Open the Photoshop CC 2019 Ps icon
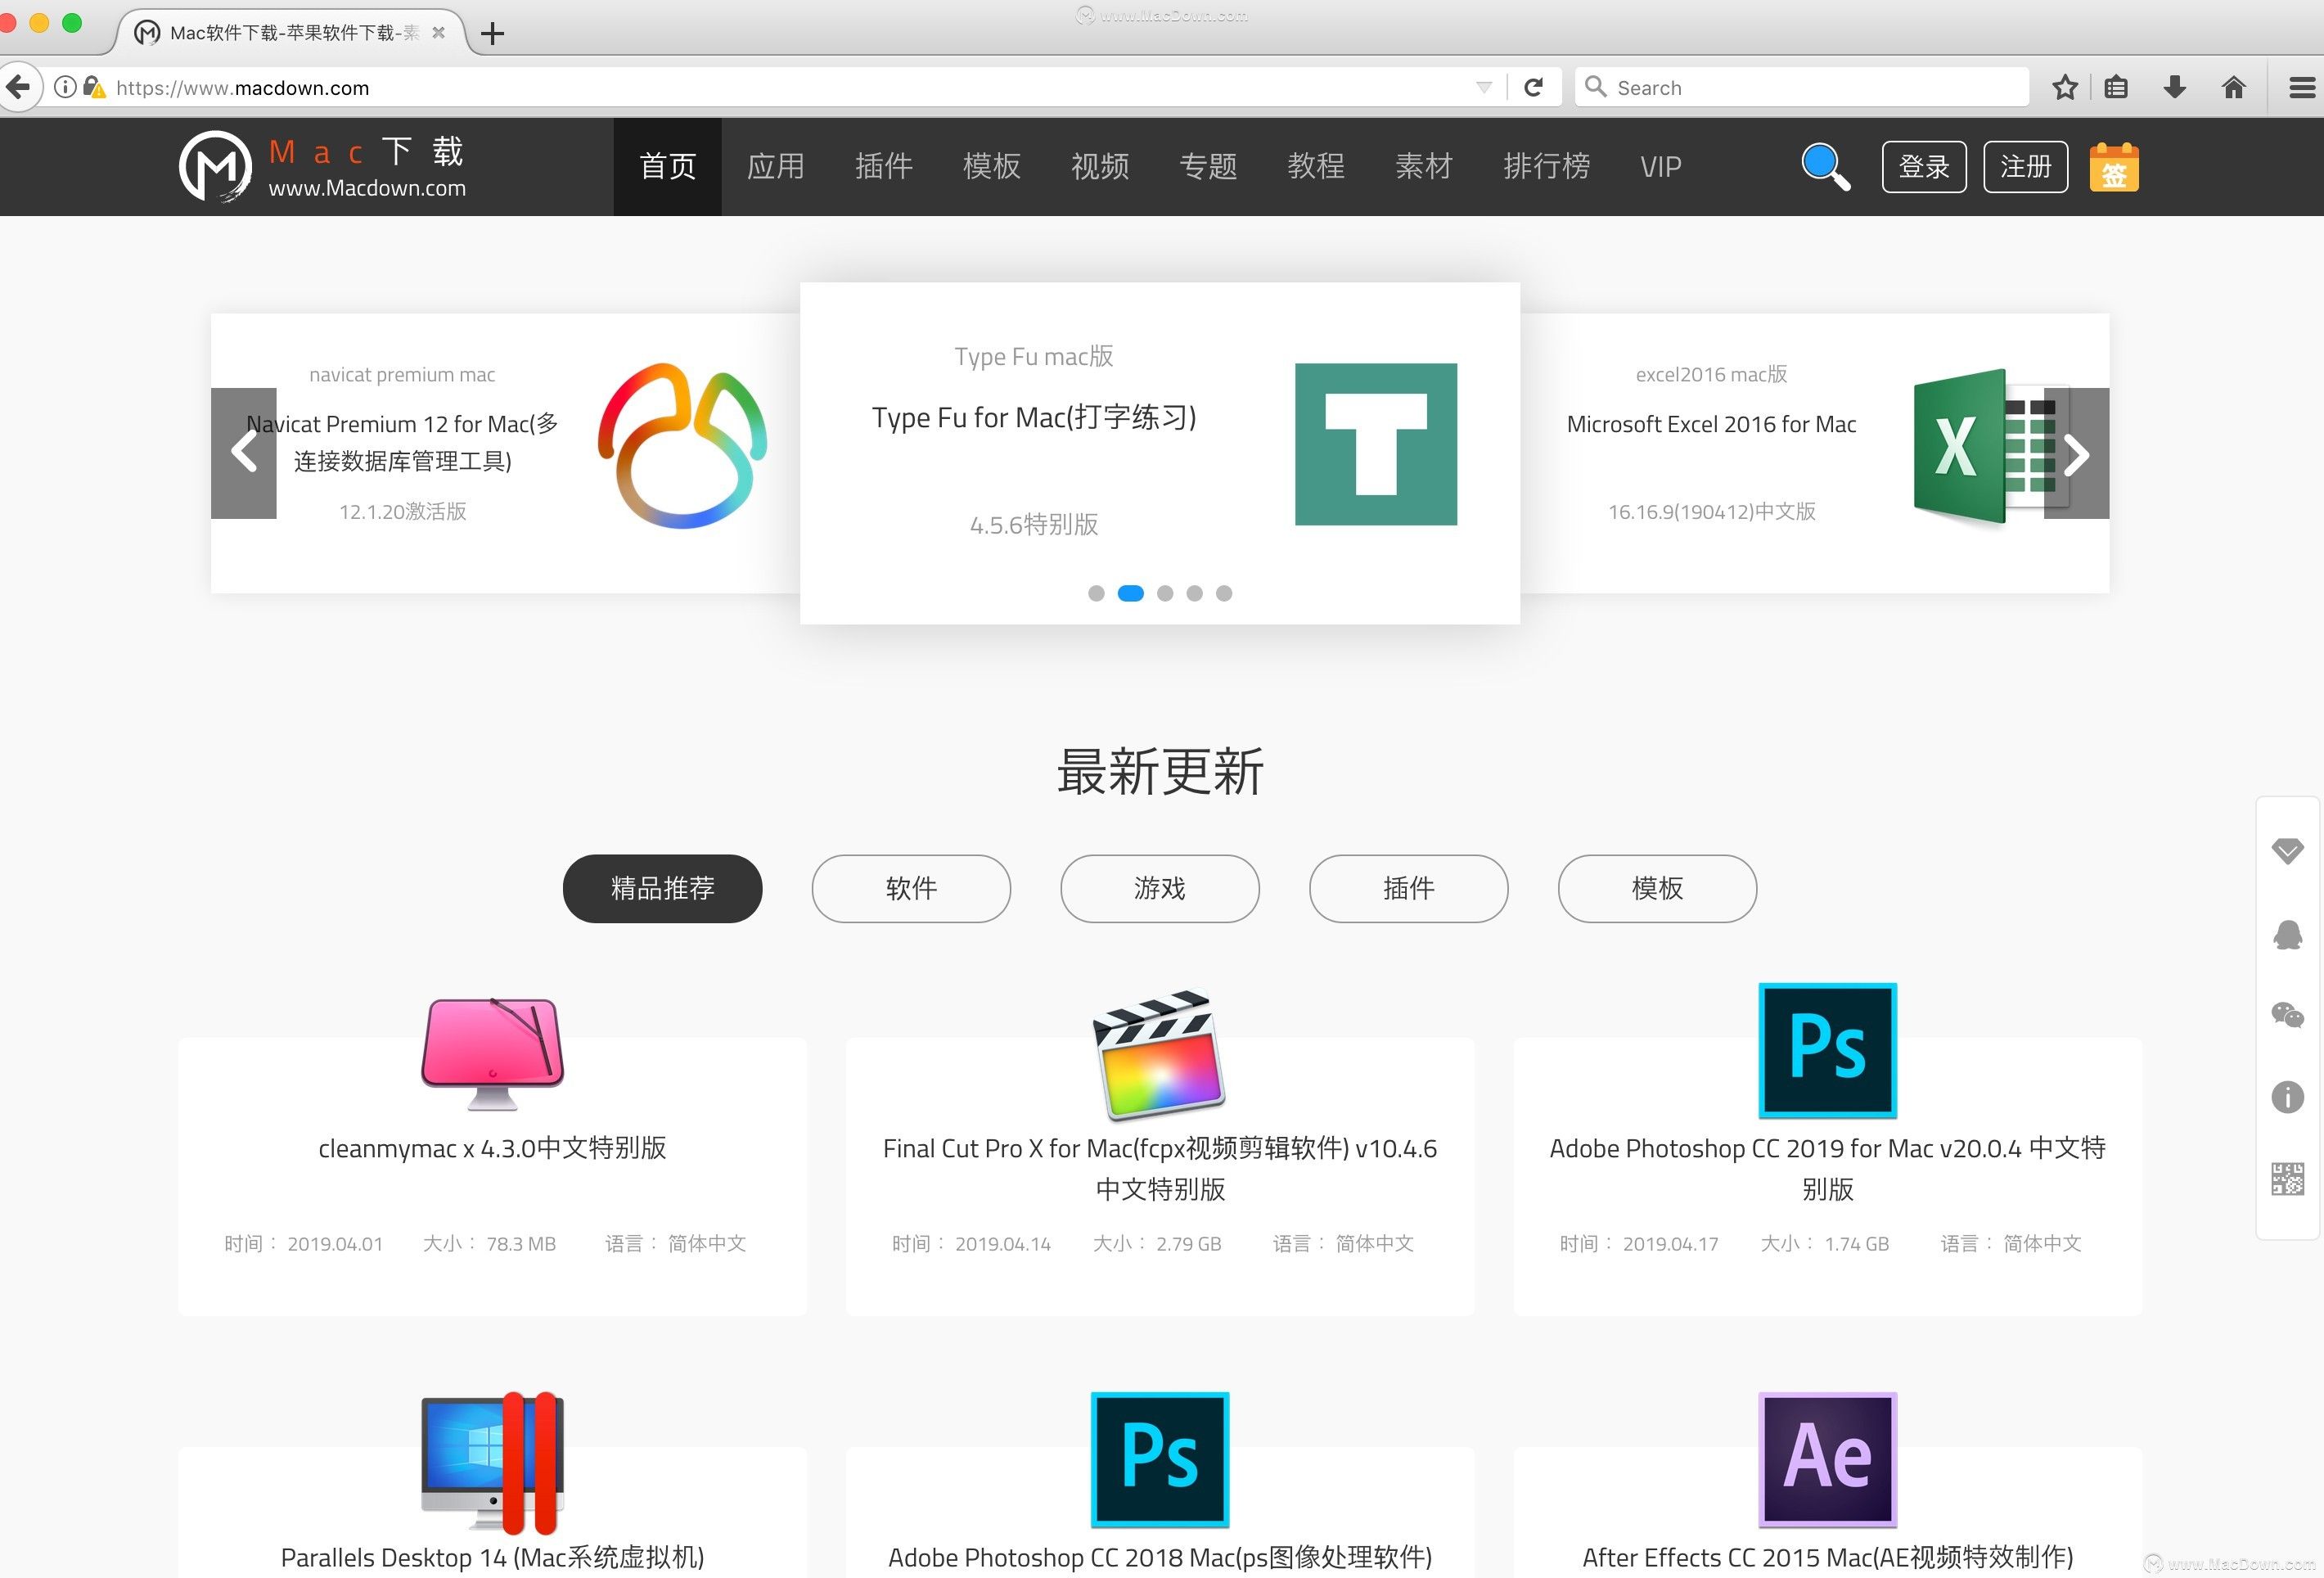This screenshot has width=2324, height=1578. (x=1828, y=1050)
